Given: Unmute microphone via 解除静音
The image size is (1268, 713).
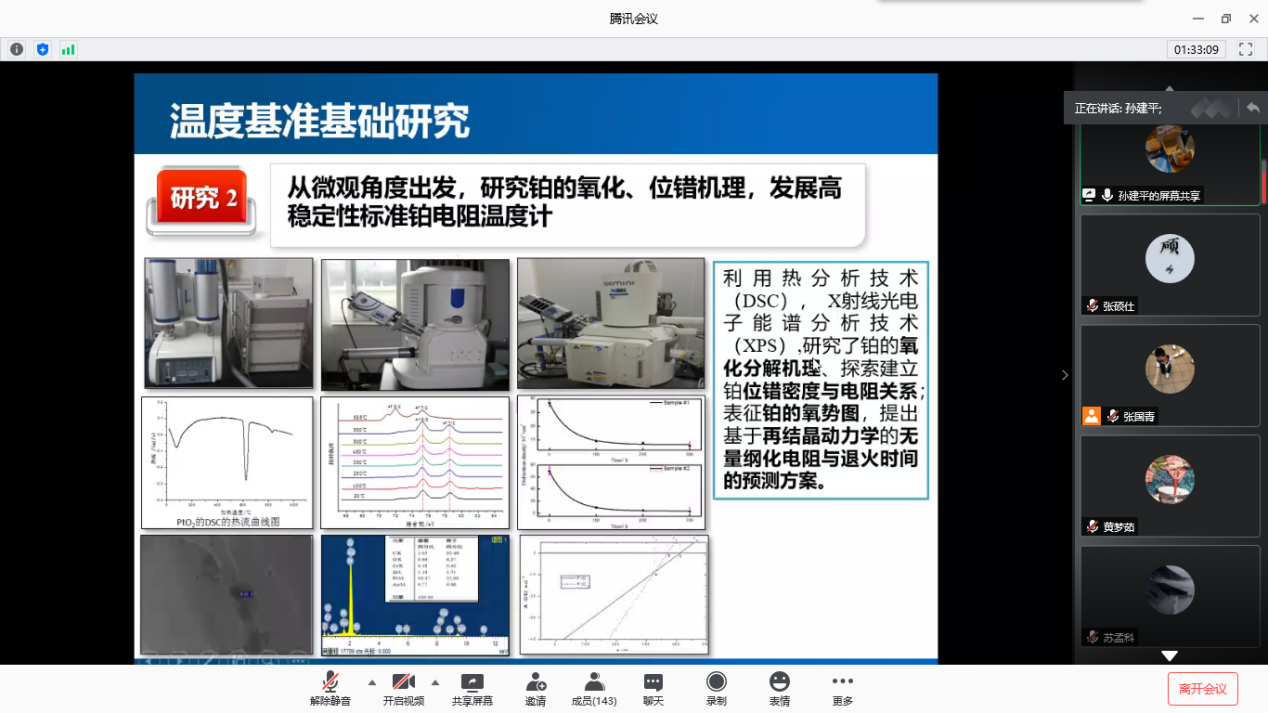Looking at the screenshot, I should coord(330,688).
